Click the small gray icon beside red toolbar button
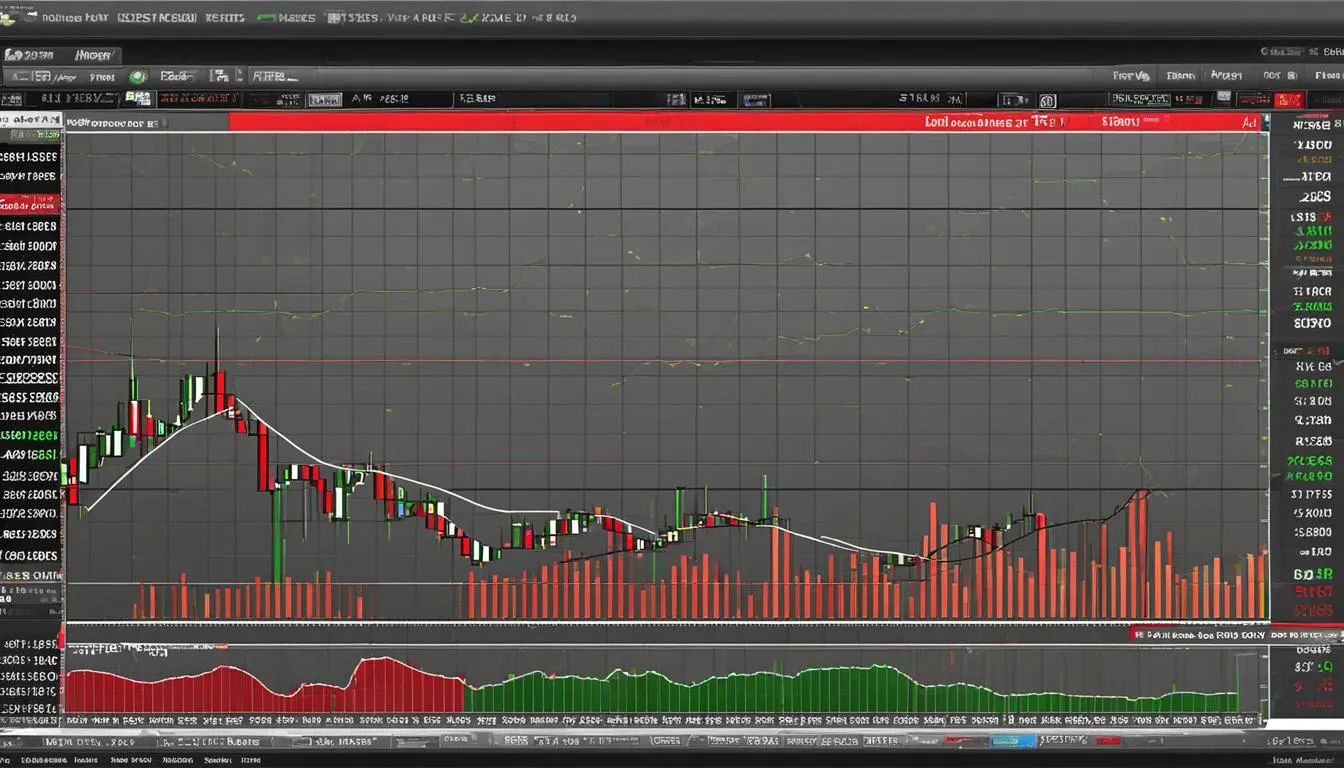 click(1223, 98)
